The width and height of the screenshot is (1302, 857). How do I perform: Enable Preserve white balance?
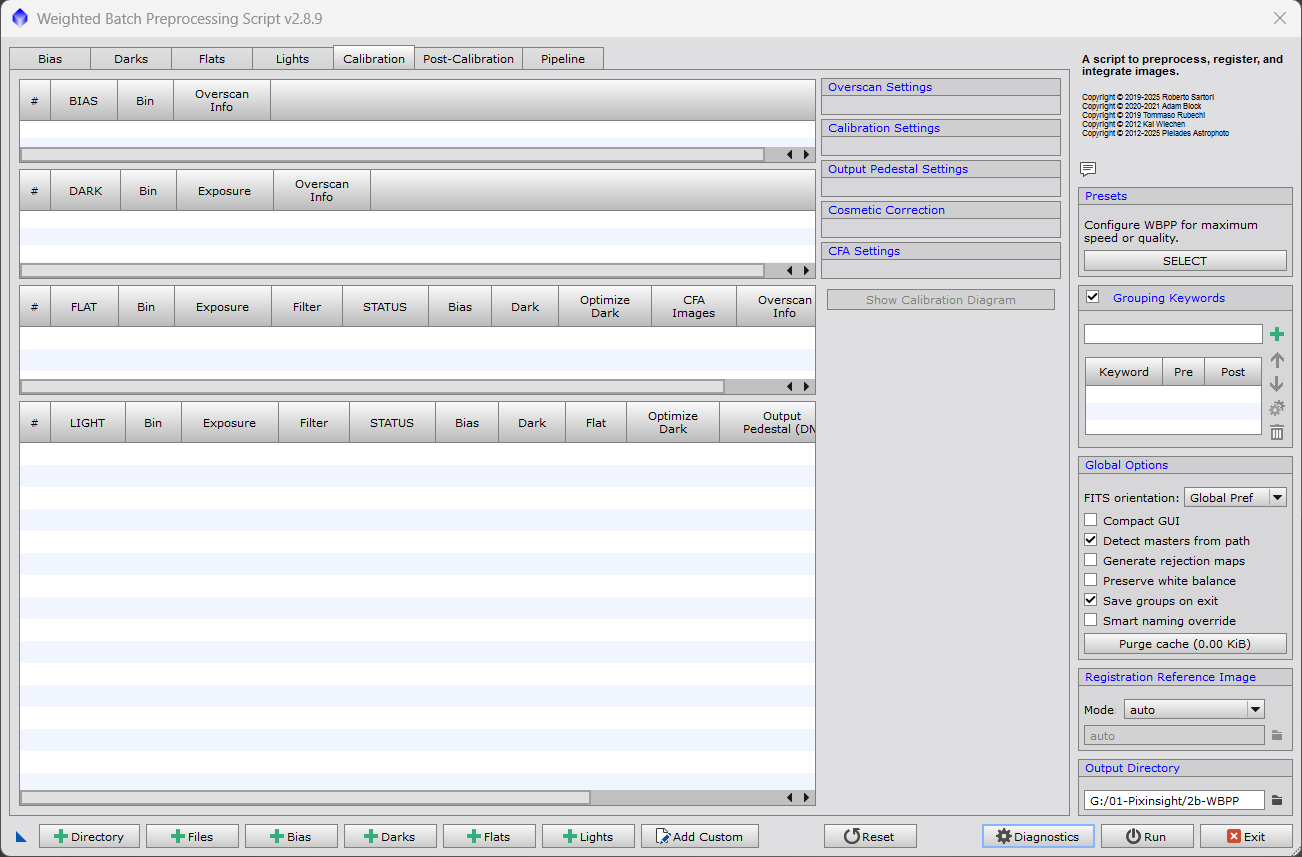click(1091, 580)
